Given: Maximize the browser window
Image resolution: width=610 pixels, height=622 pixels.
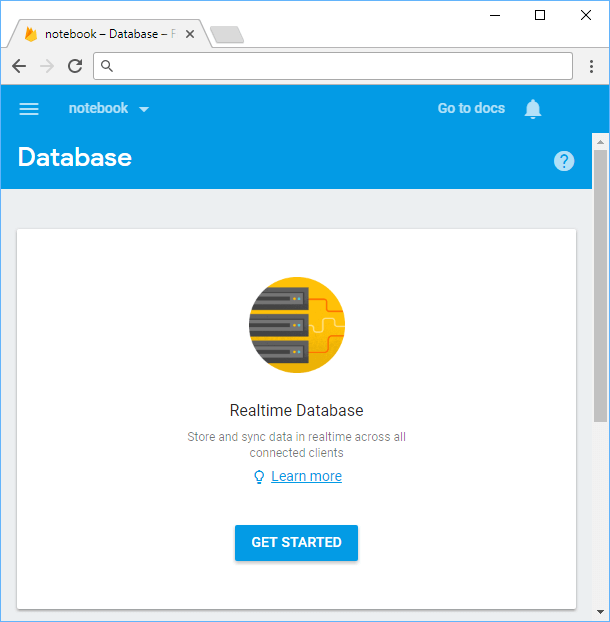Looking at the screenshot, I should (540, 15).
